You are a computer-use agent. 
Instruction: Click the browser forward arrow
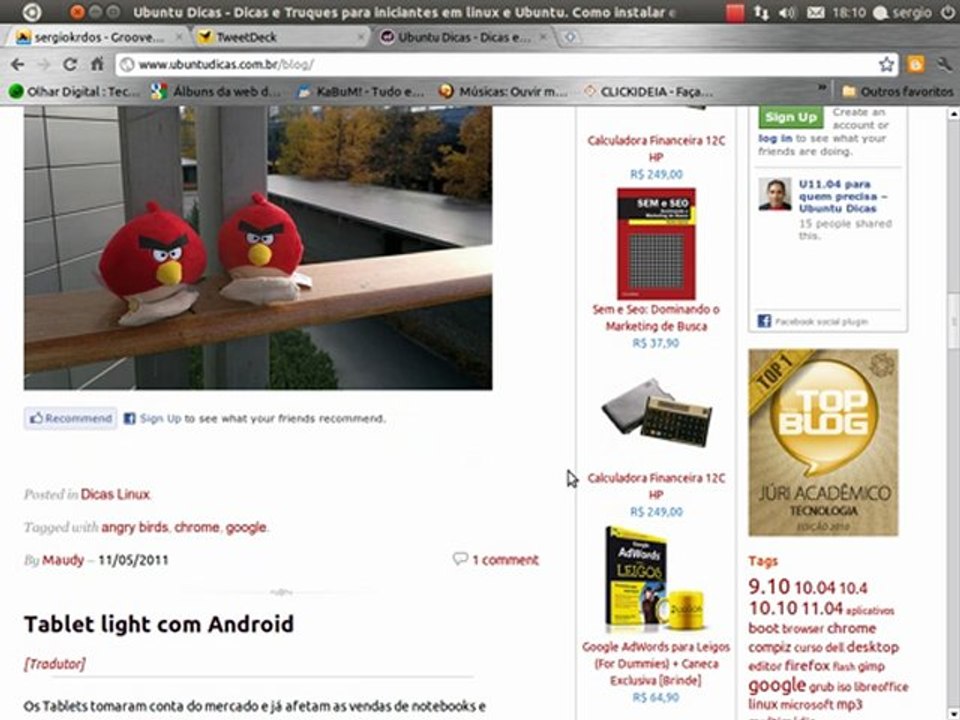(43, 64)
